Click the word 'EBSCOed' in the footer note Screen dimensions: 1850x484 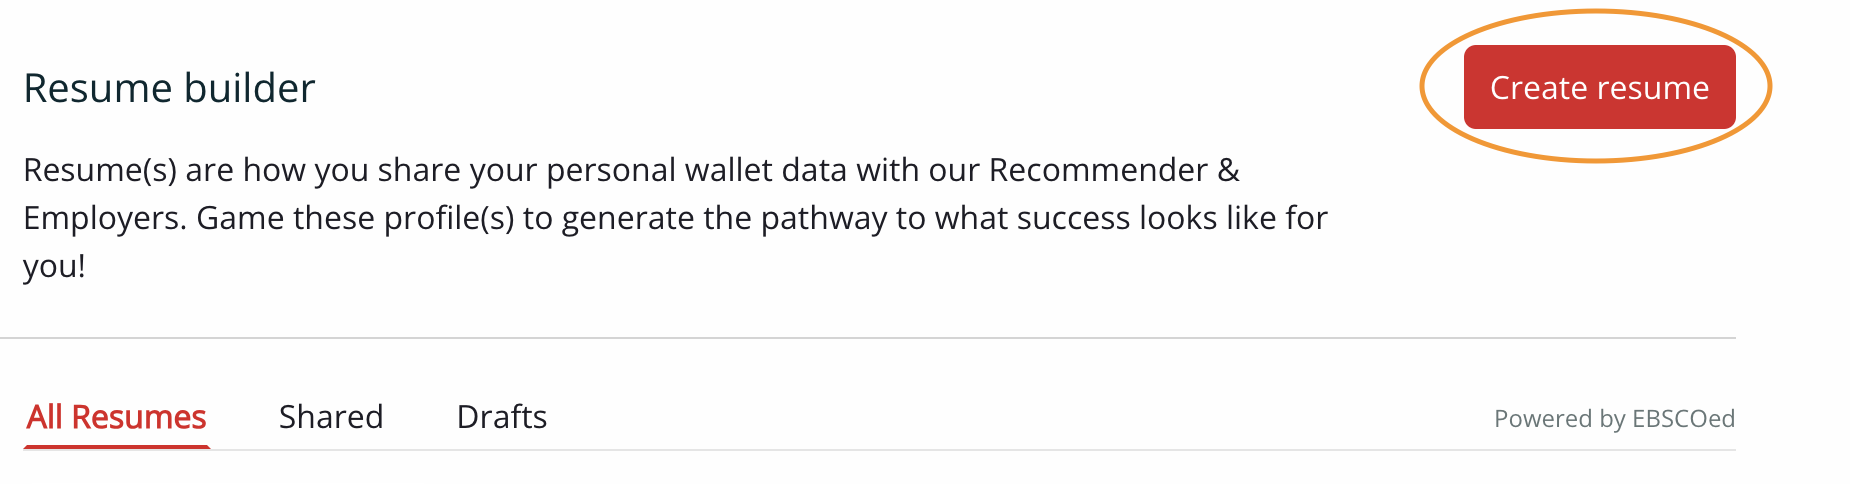point(1683,418)
